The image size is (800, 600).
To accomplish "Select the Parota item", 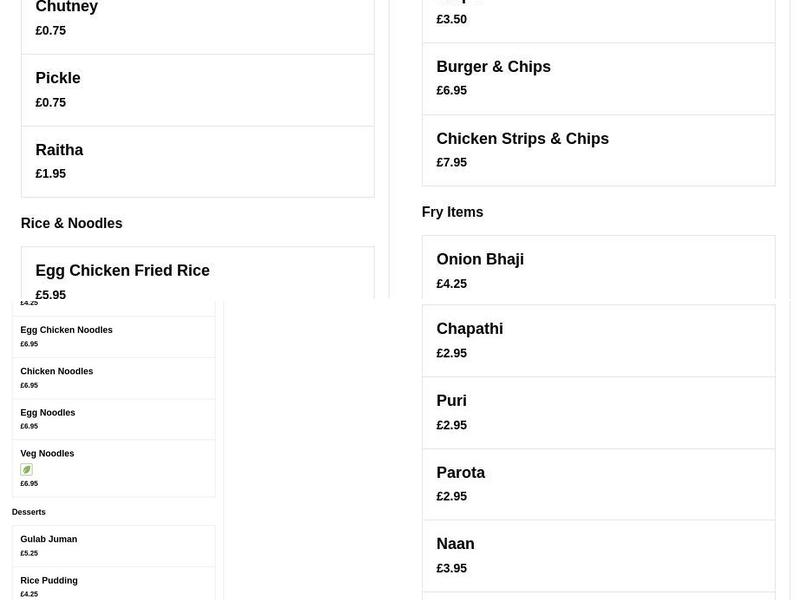I will 597,483.
